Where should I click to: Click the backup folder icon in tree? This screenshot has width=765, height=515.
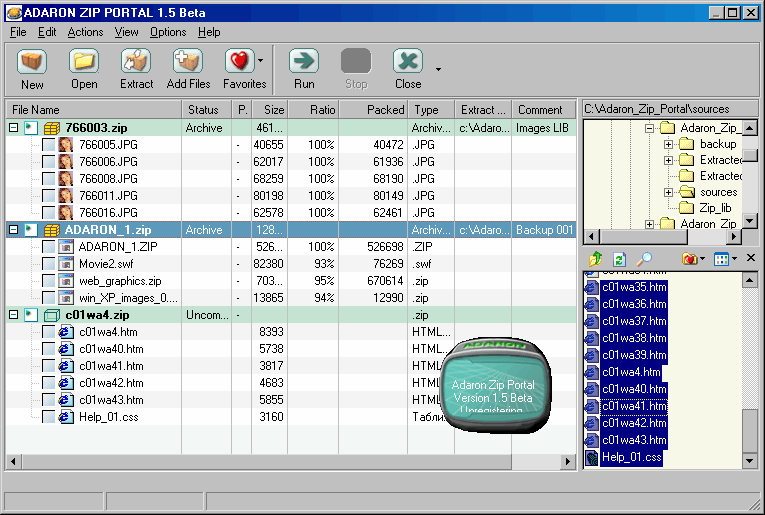686,144
